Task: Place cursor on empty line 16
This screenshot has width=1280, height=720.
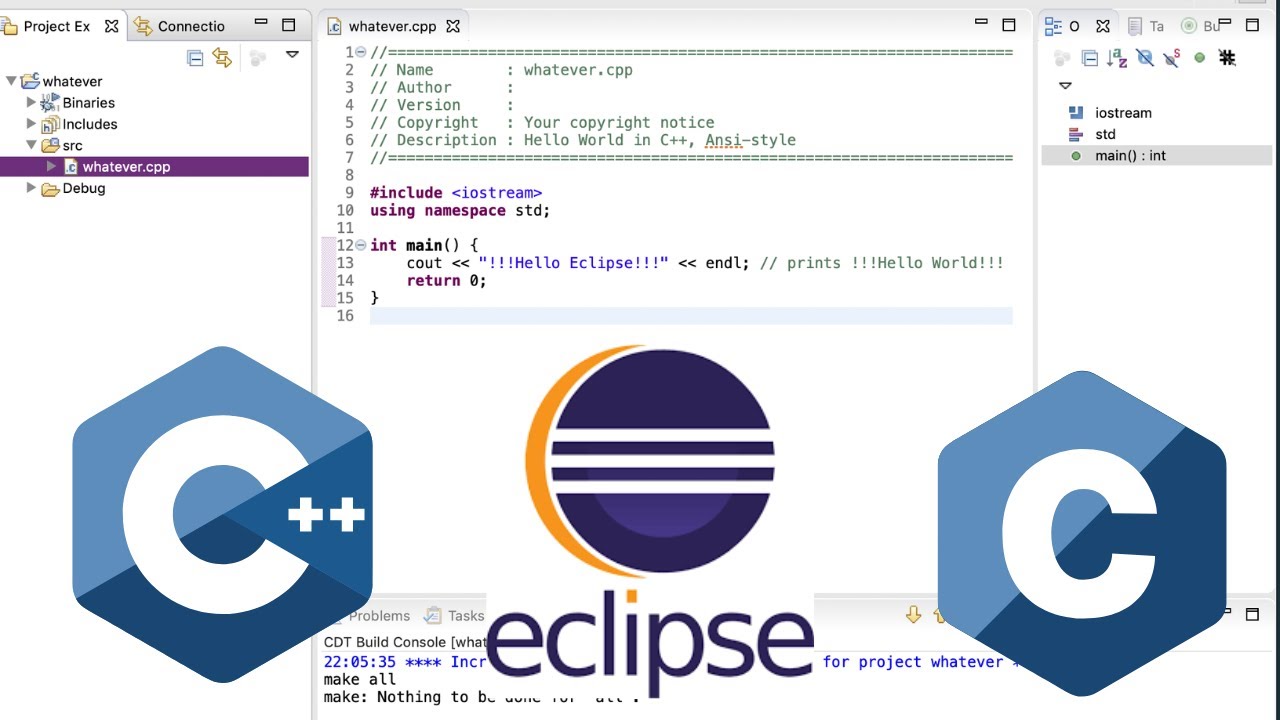Action: (691, 316)
